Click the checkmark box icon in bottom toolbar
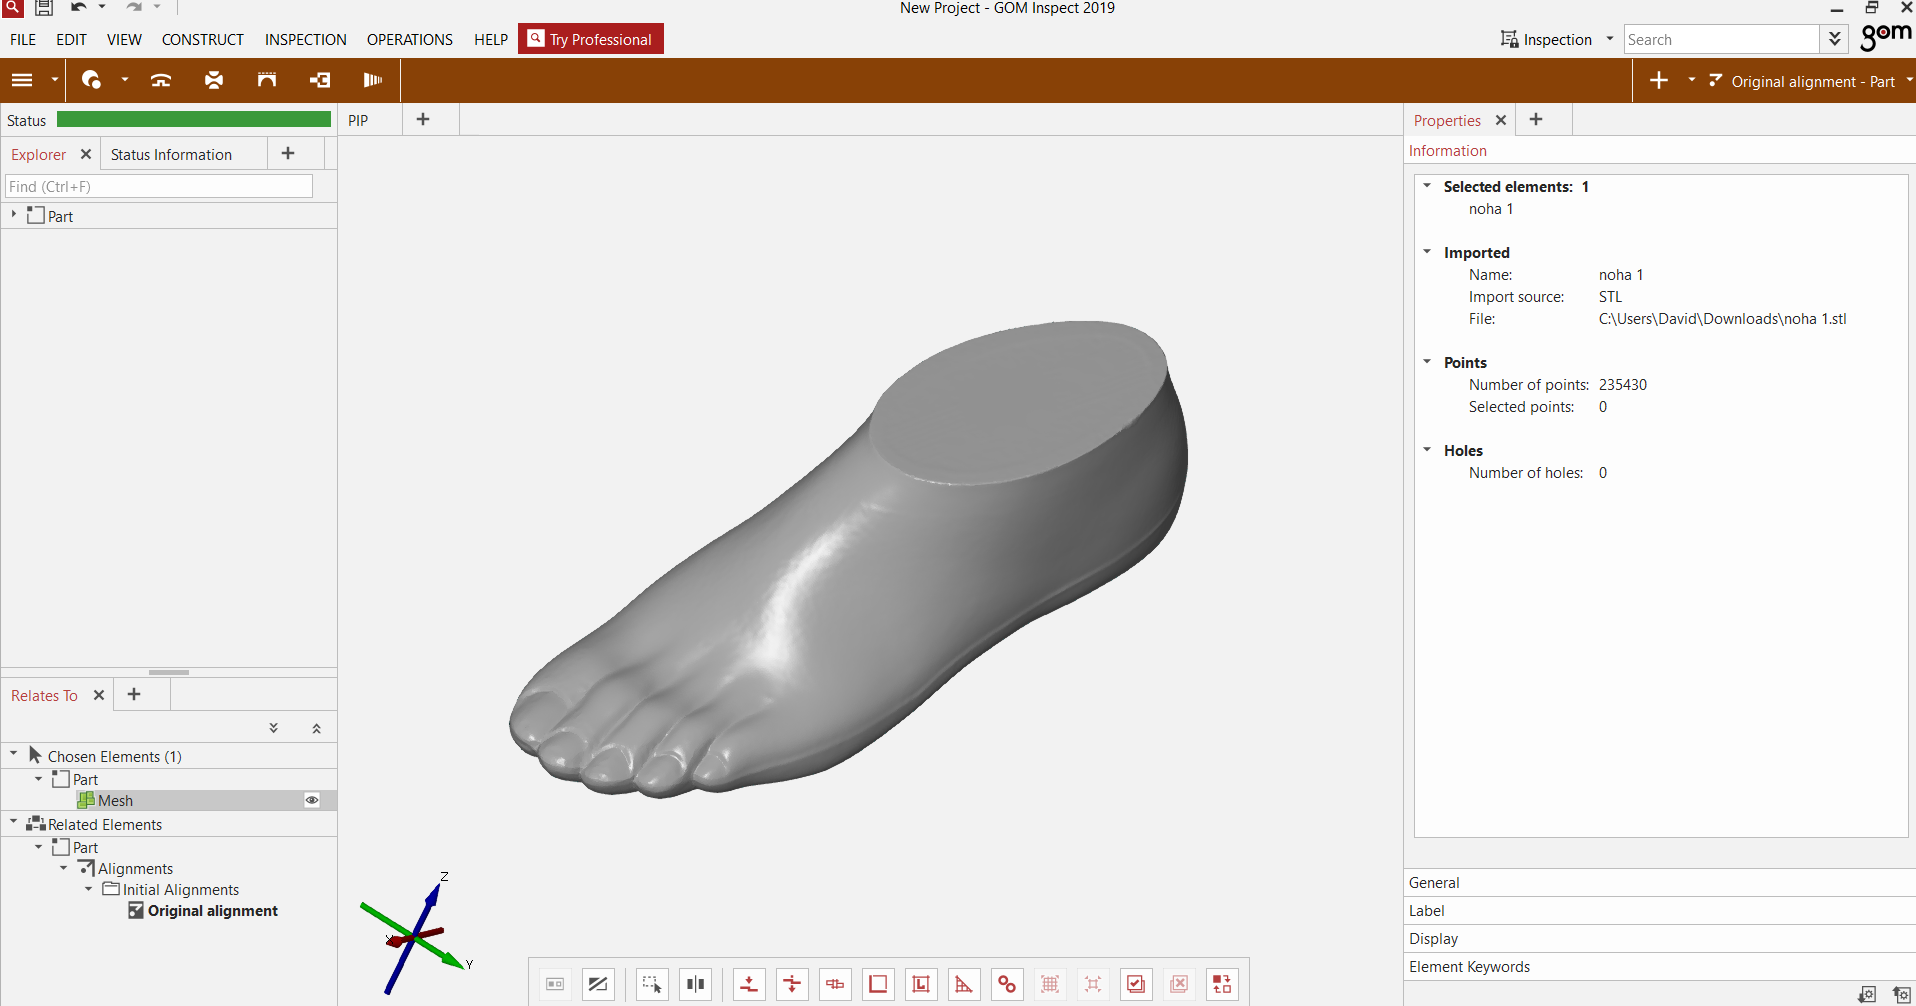 (x=1136, y=984)
